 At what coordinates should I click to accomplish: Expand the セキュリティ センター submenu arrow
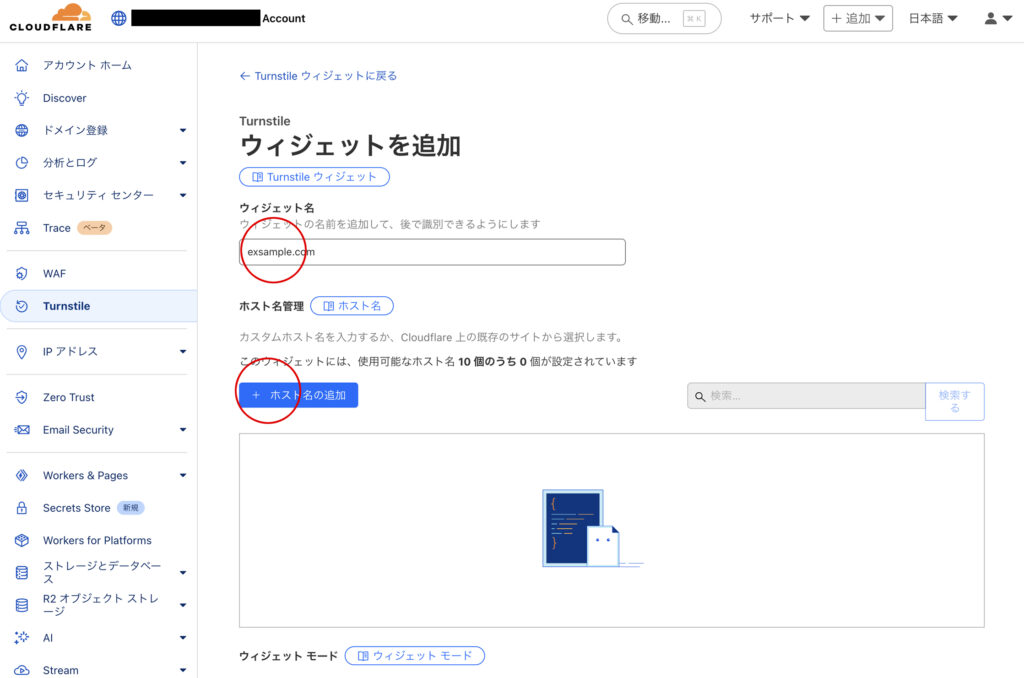click(183, 195)
